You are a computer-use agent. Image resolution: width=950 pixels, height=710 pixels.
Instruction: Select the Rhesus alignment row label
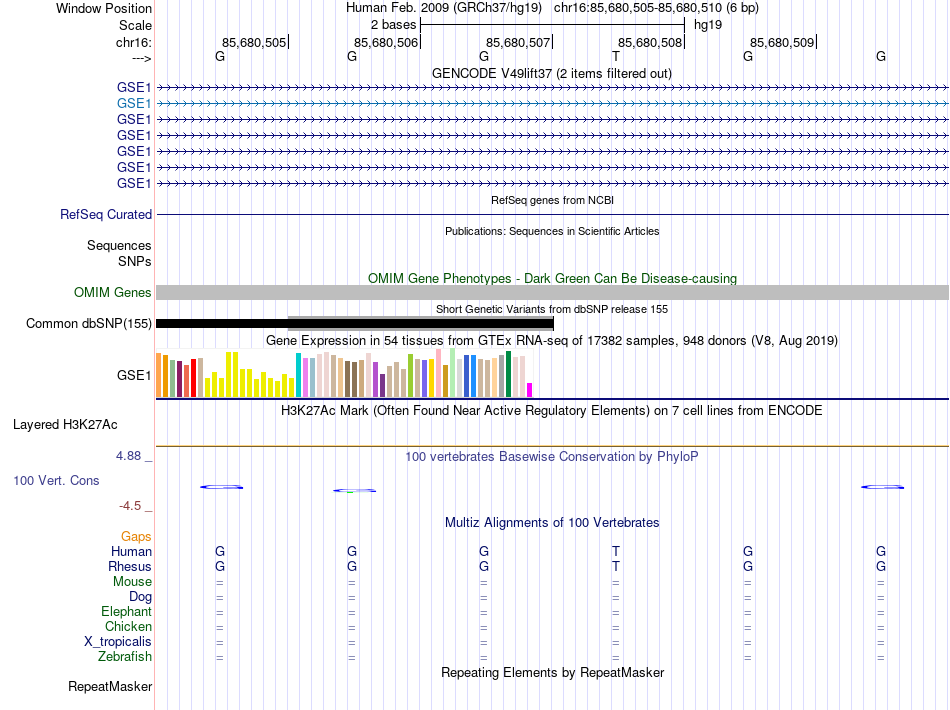click(x=130, y=566)
